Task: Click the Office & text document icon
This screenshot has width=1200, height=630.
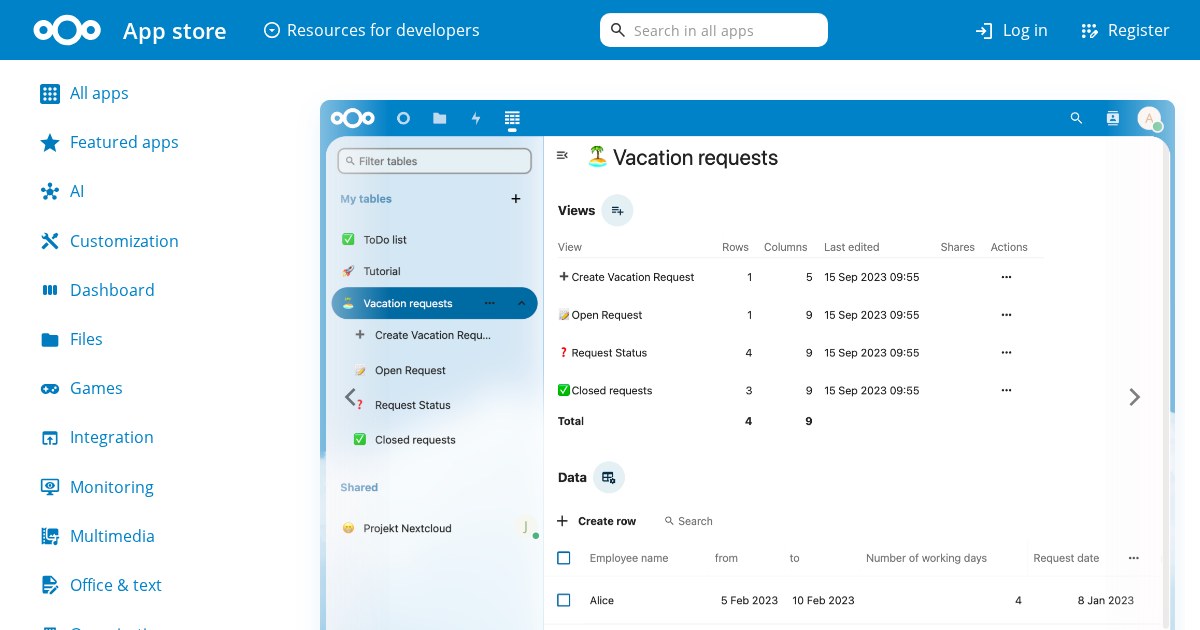Action: click(x=50, y=585)
